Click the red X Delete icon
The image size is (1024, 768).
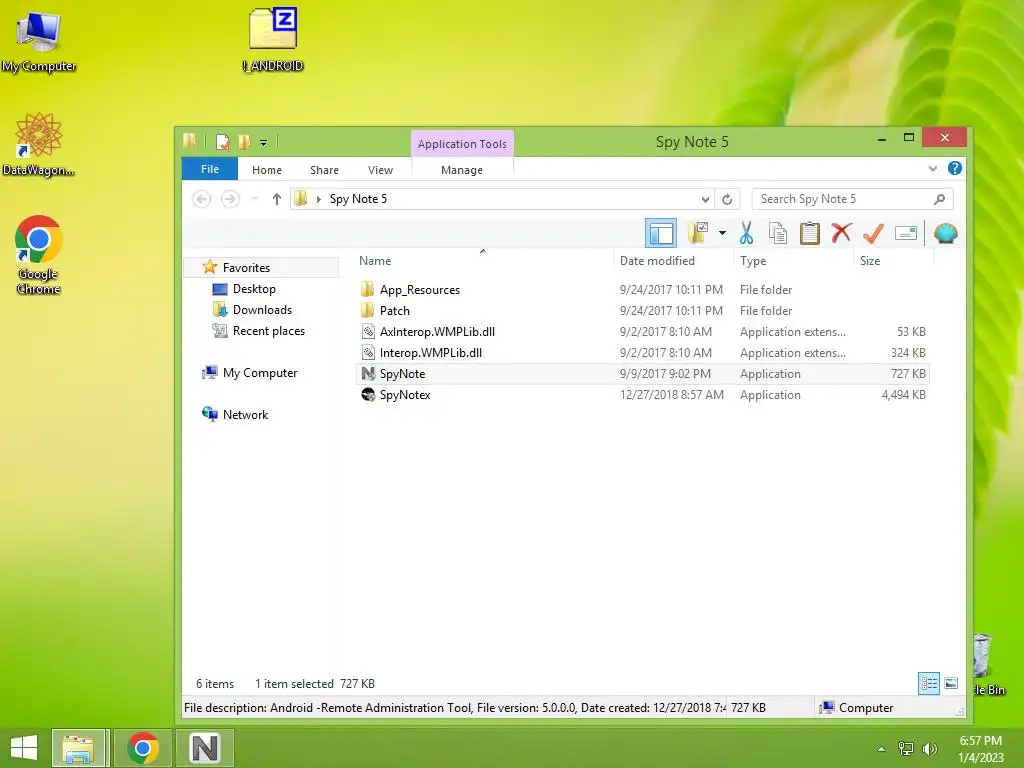(841, 232)
